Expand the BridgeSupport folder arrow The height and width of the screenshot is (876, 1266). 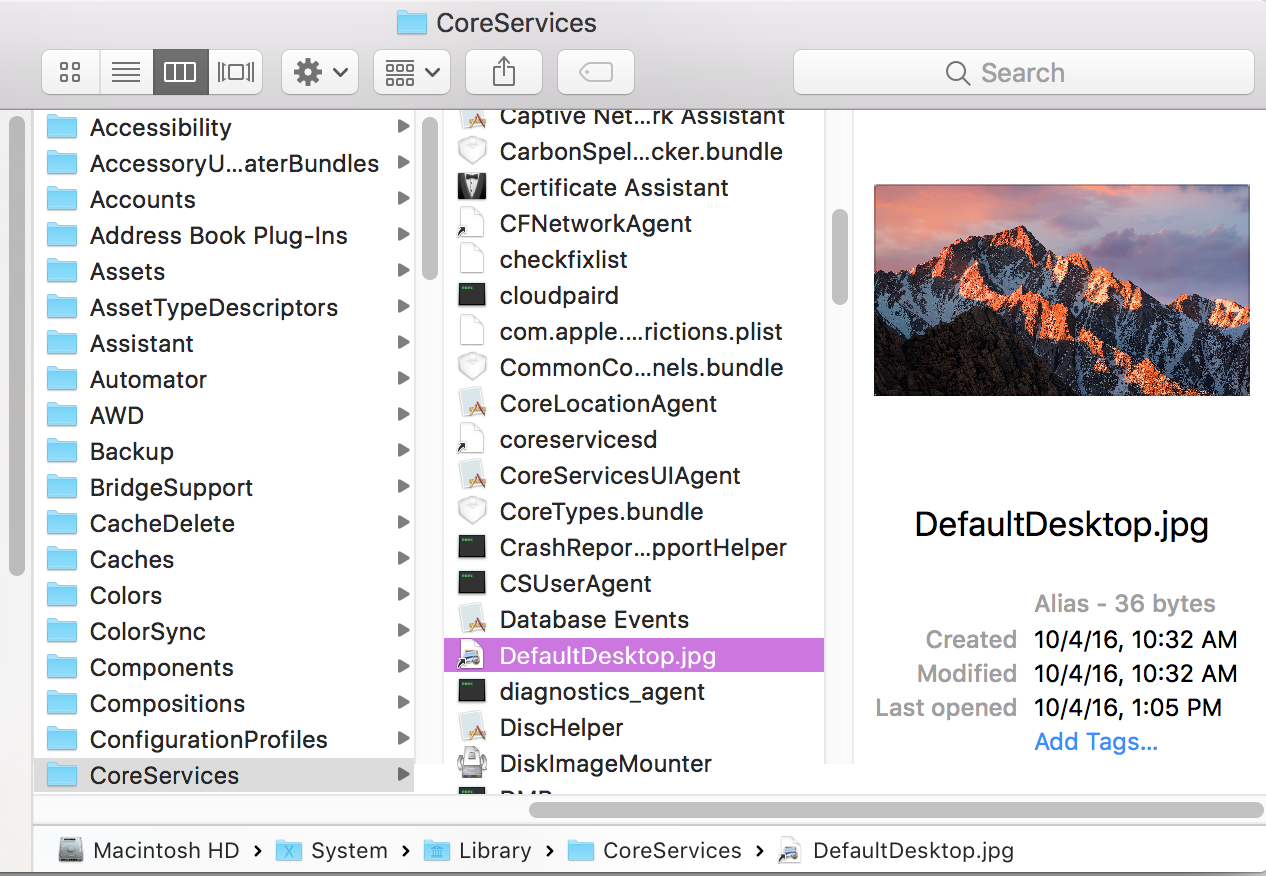tap(403, 486)
